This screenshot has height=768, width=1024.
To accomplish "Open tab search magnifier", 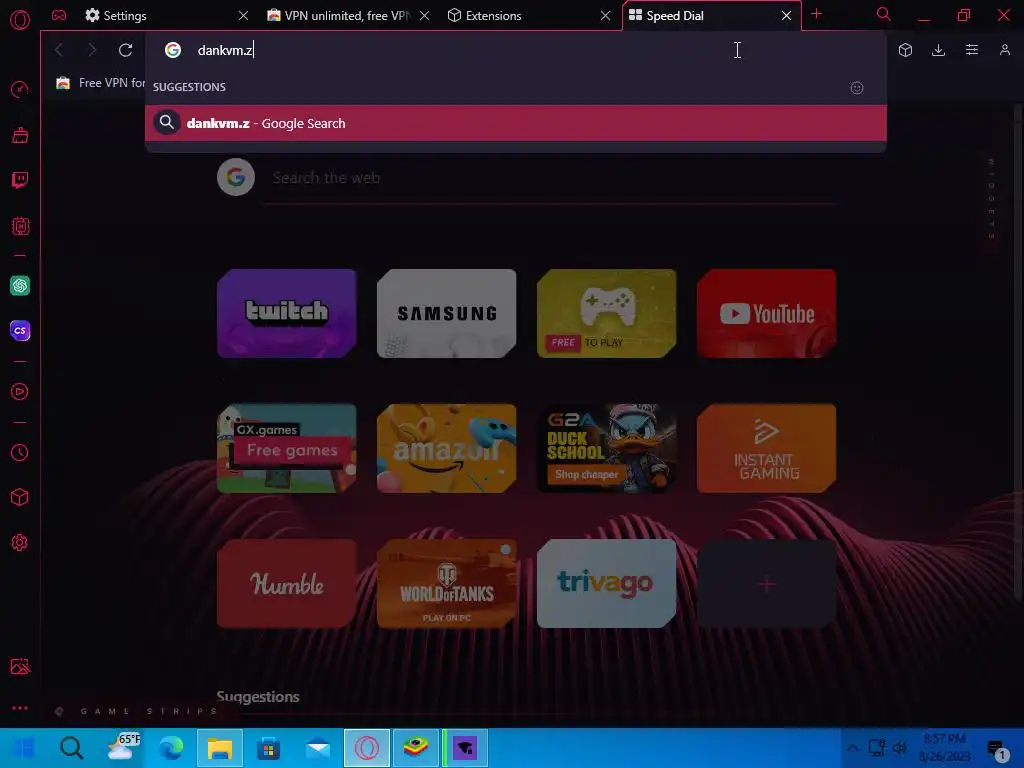I will click(x=883, y=14).
